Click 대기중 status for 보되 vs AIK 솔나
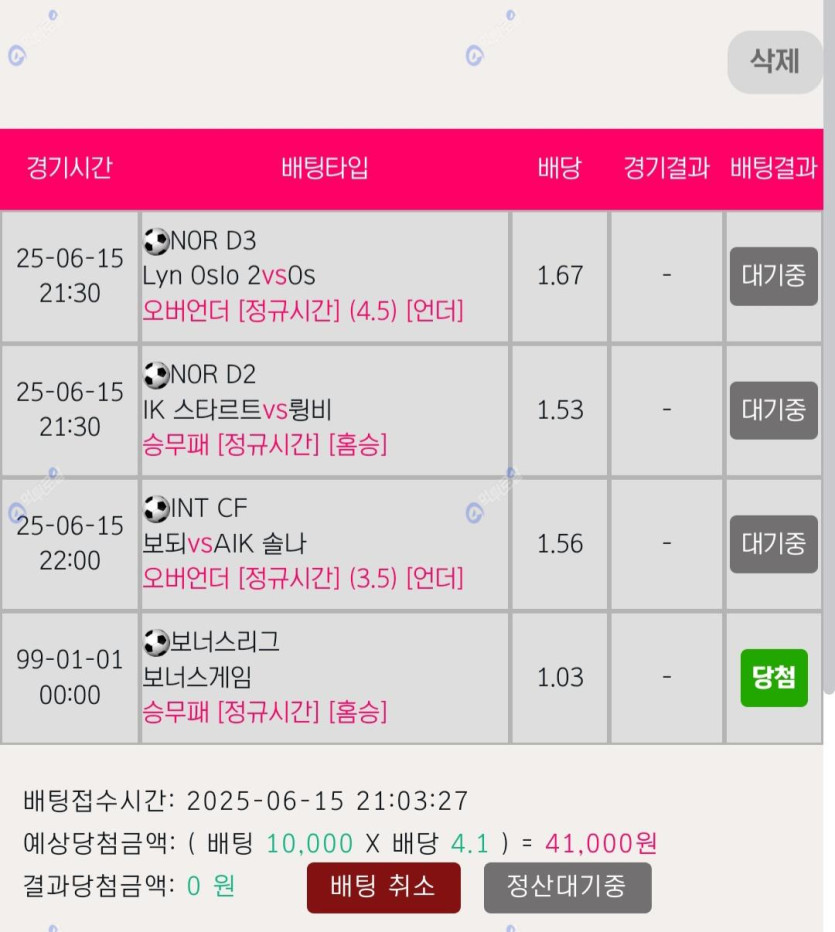This screenshot has height=932, width=835. pos(773,544)
